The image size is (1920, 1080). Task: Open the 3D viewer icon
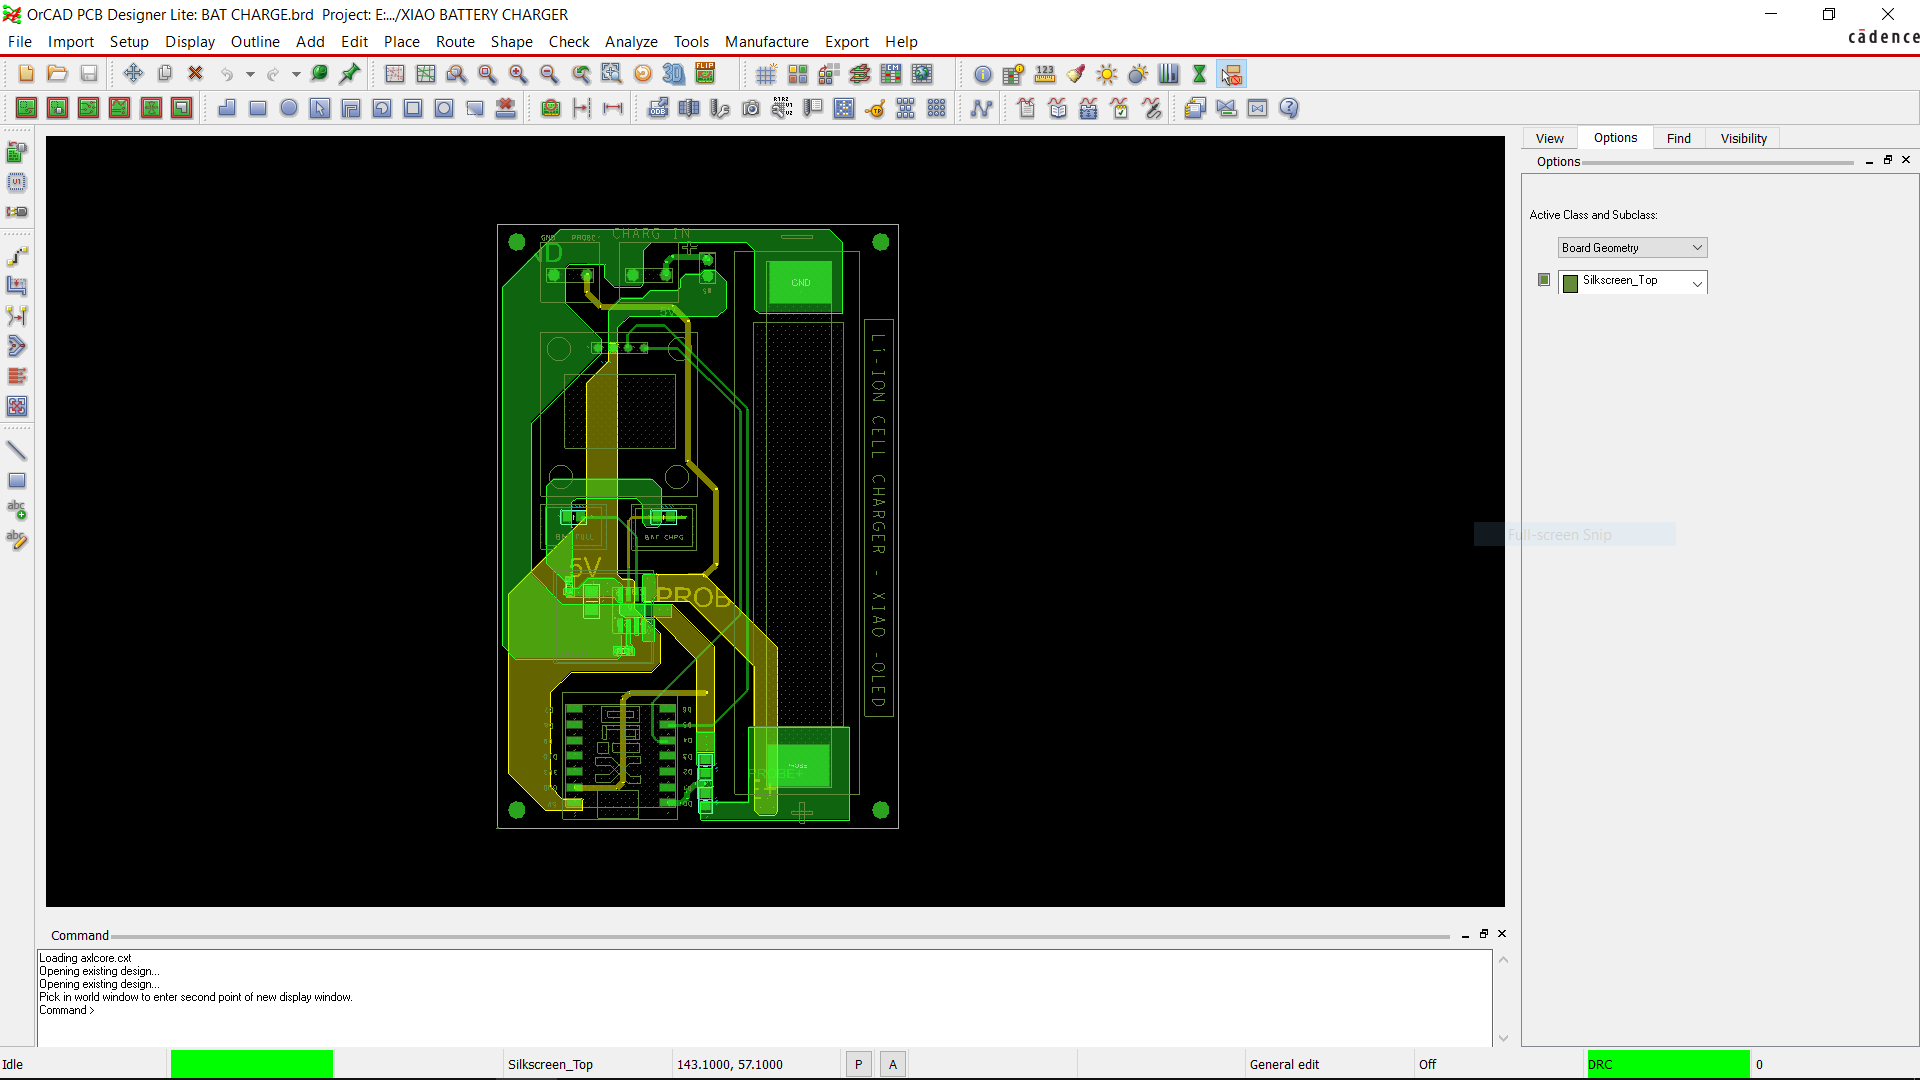[674, 74]
